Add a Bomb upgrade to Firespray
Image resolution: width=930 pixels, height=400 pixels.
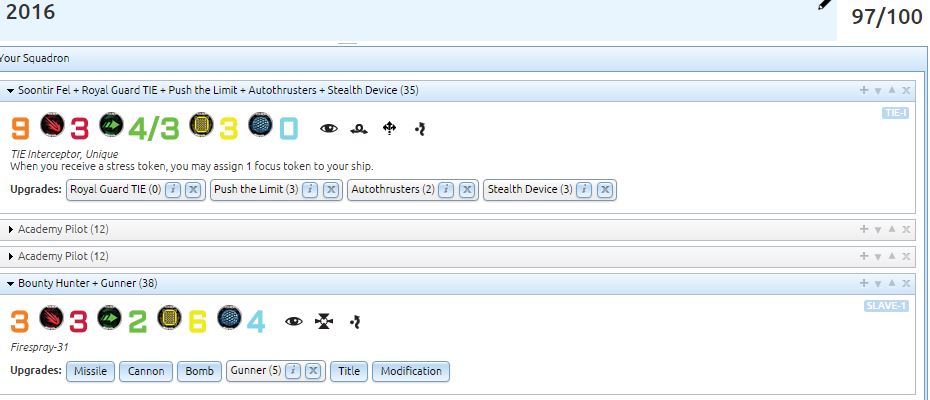pos(199,371)
